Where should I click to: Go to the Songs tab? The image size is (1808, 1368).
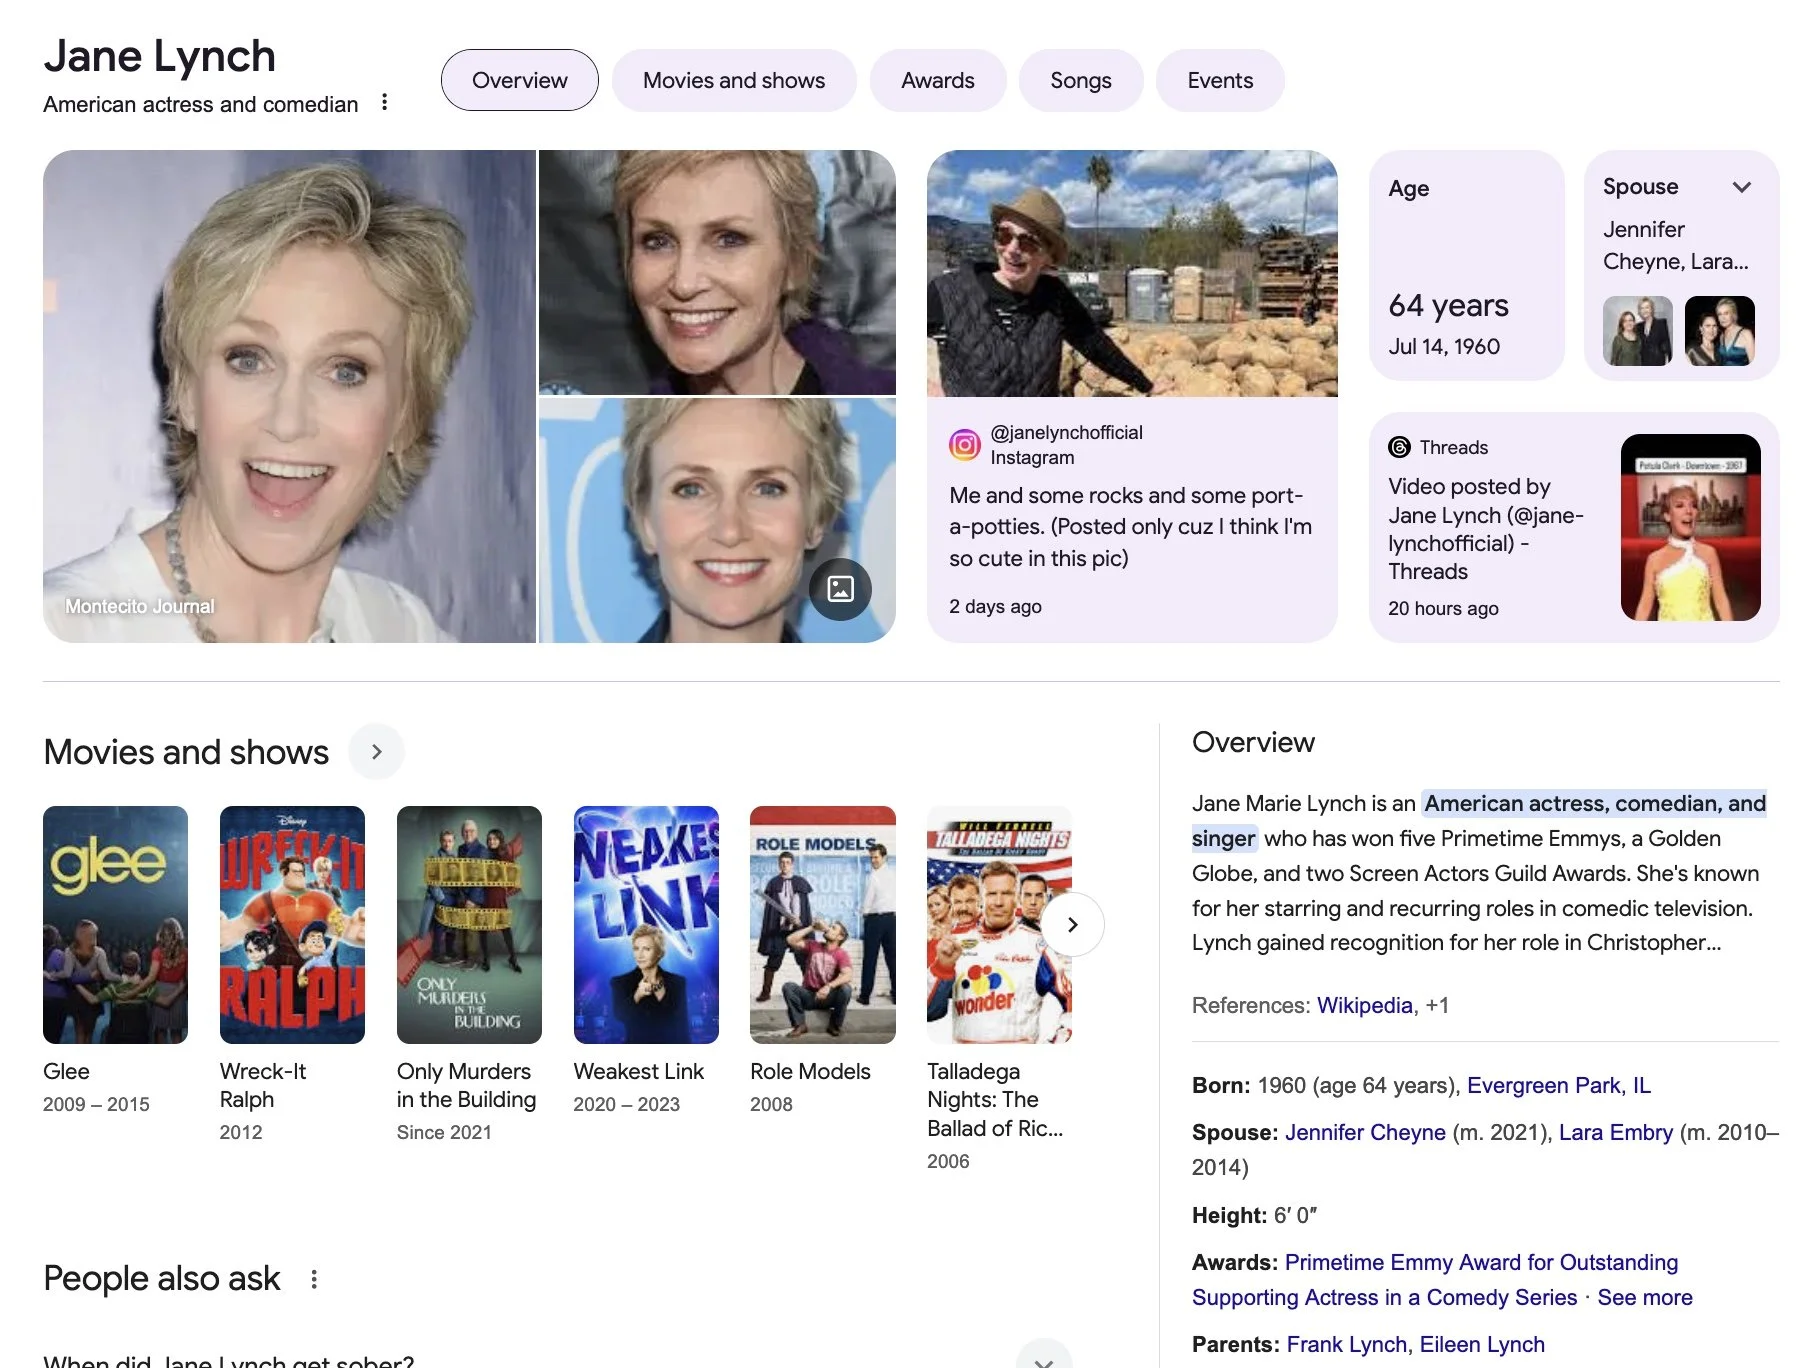pyautogui.click(x=1081, y=80)
